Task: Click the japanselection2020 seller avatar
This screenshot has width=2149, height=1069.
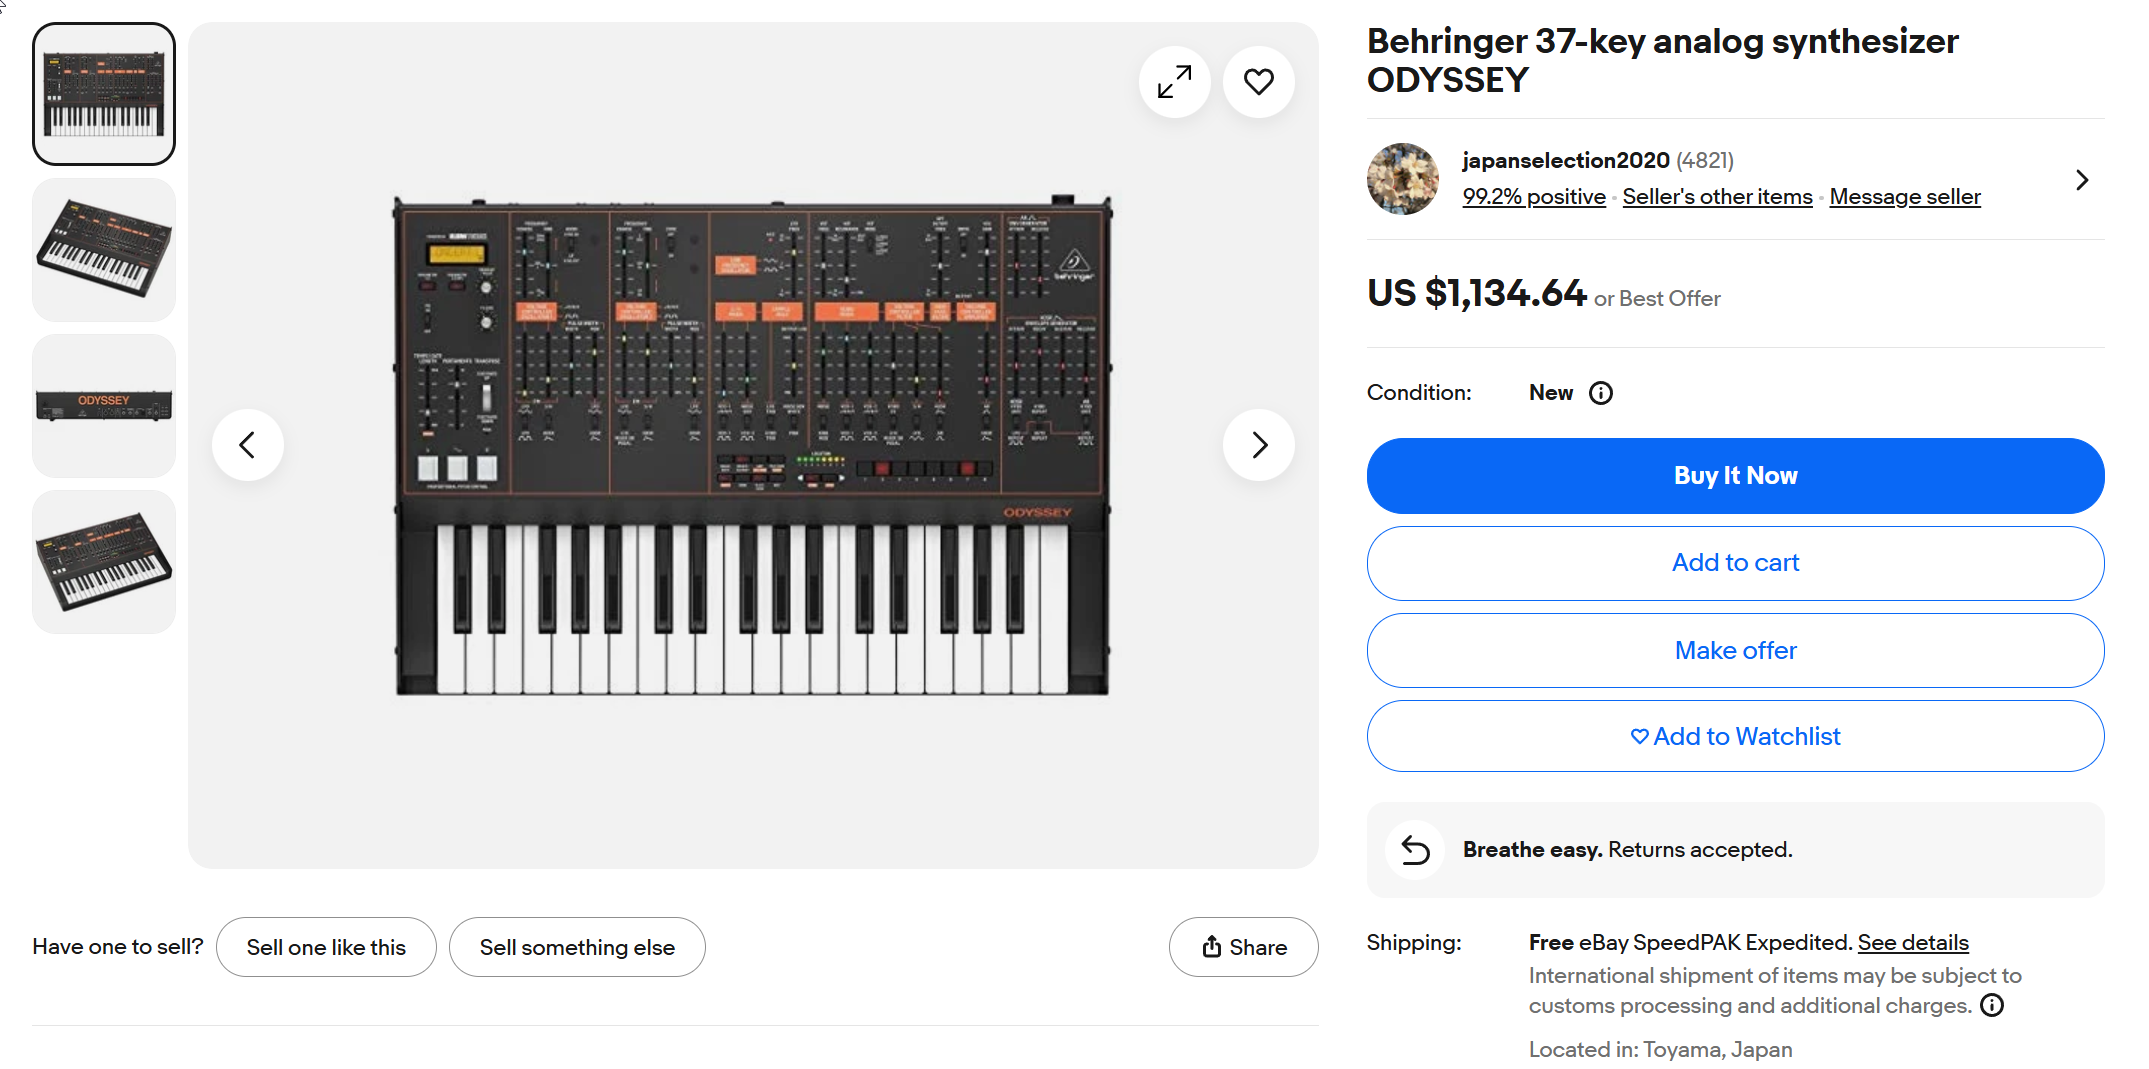Action: click(x=1403, y=179)
